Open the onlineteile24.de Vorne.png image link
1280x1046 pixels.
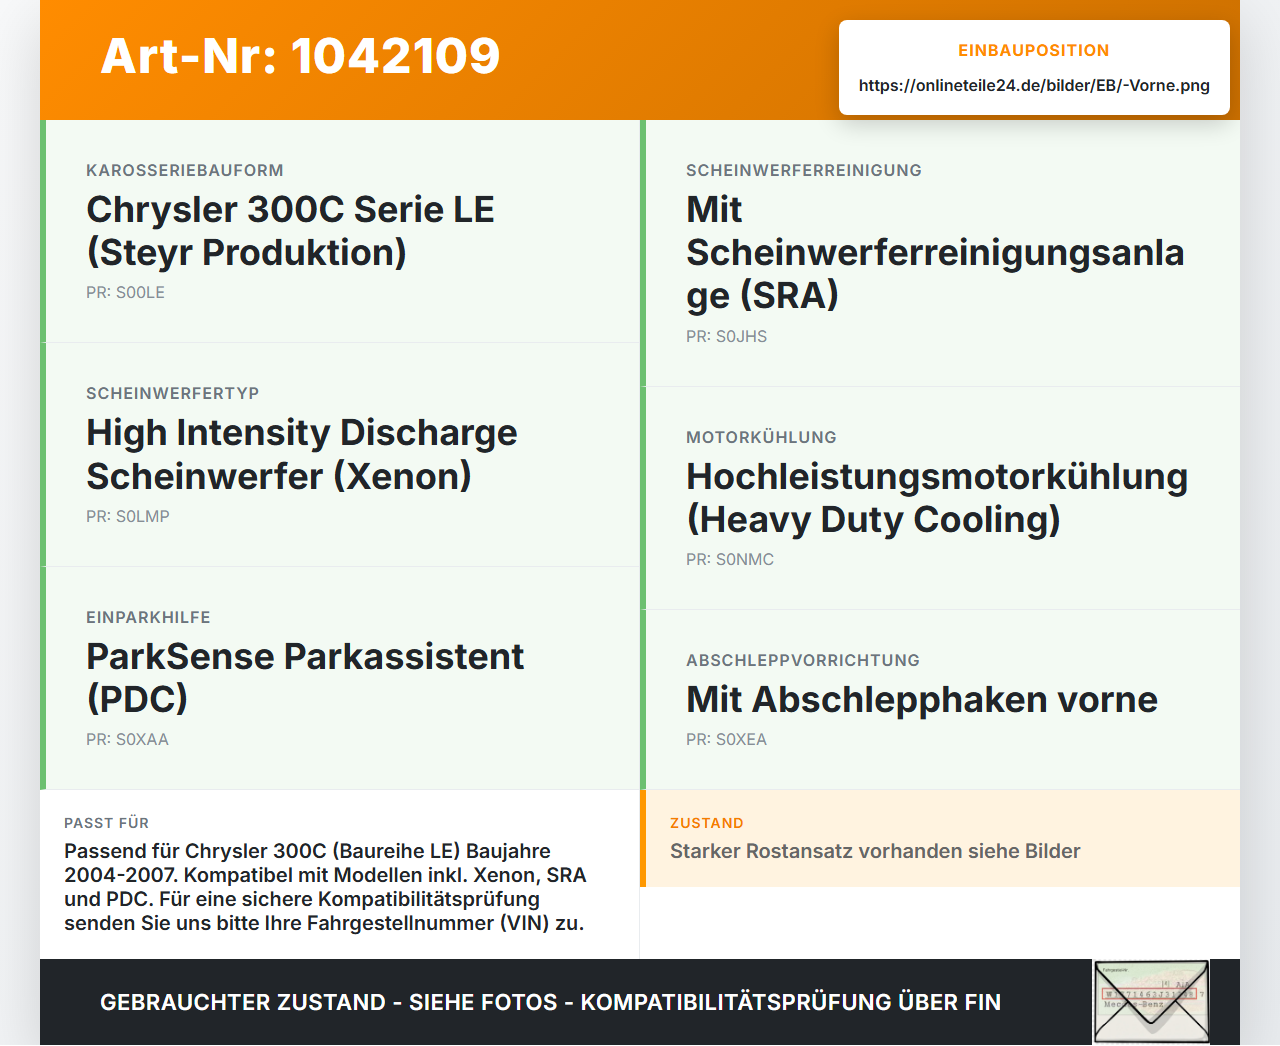[x=1034, y=85]
